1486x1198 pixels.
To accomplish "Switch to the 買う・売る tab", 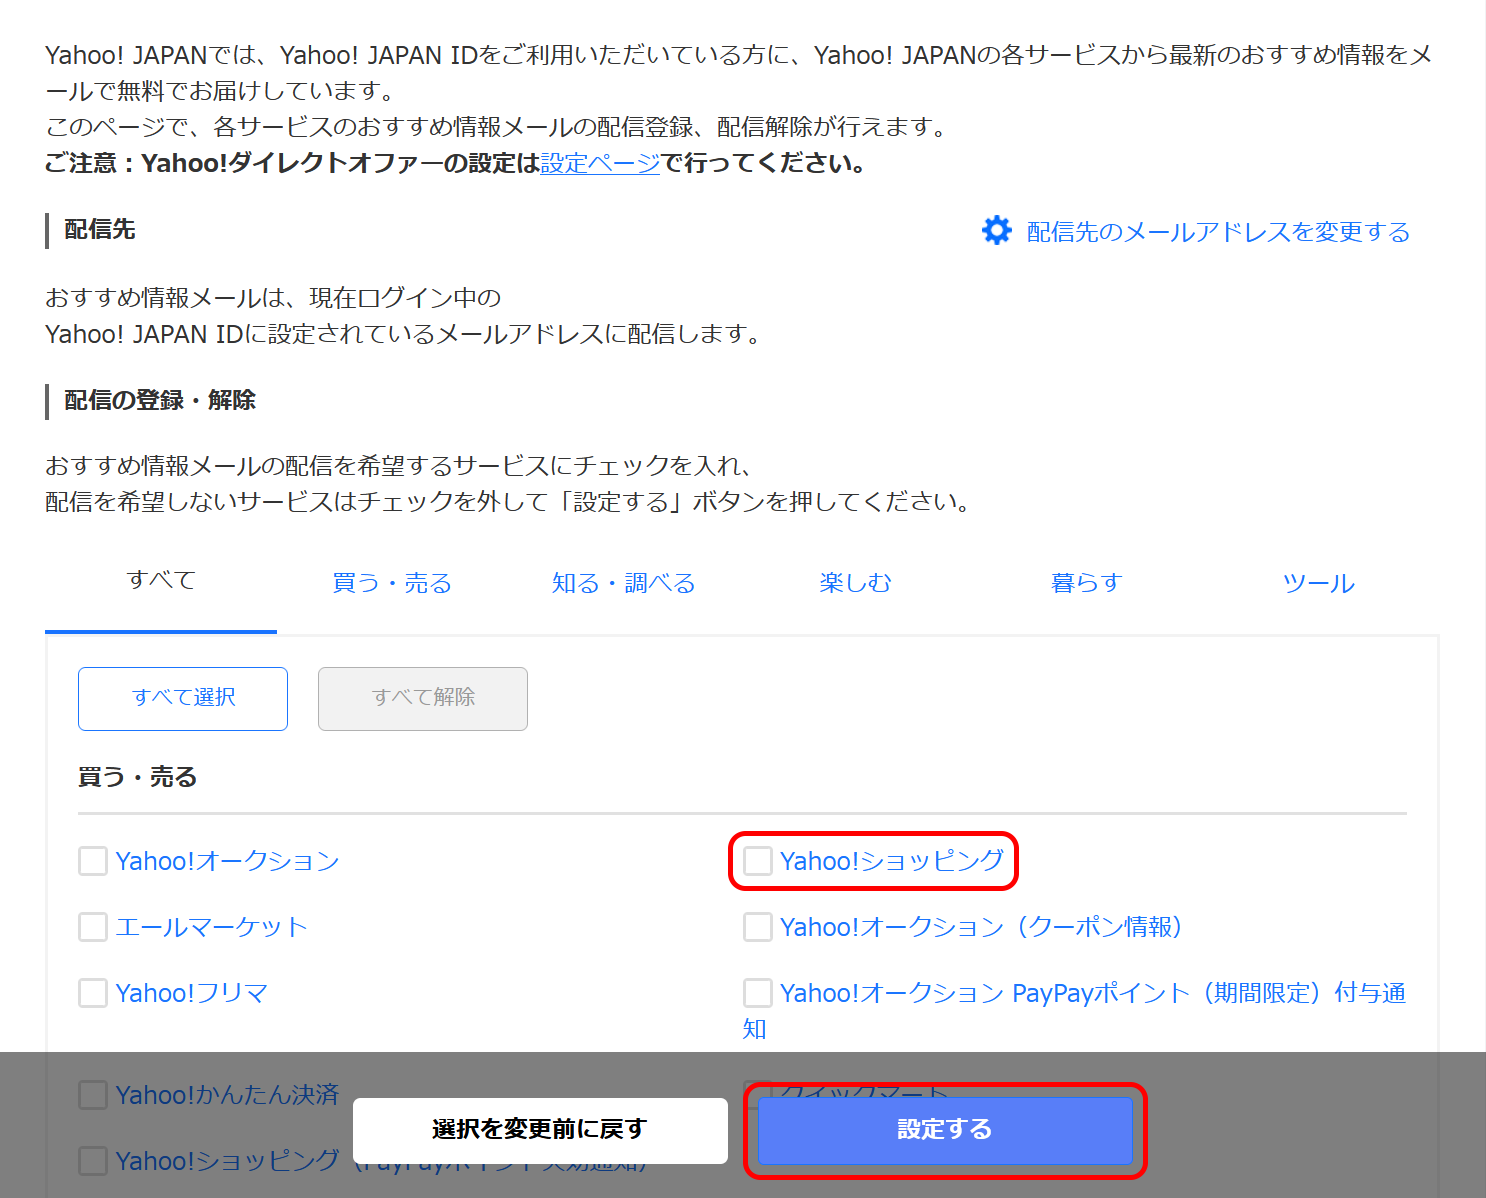I will 391,583.
